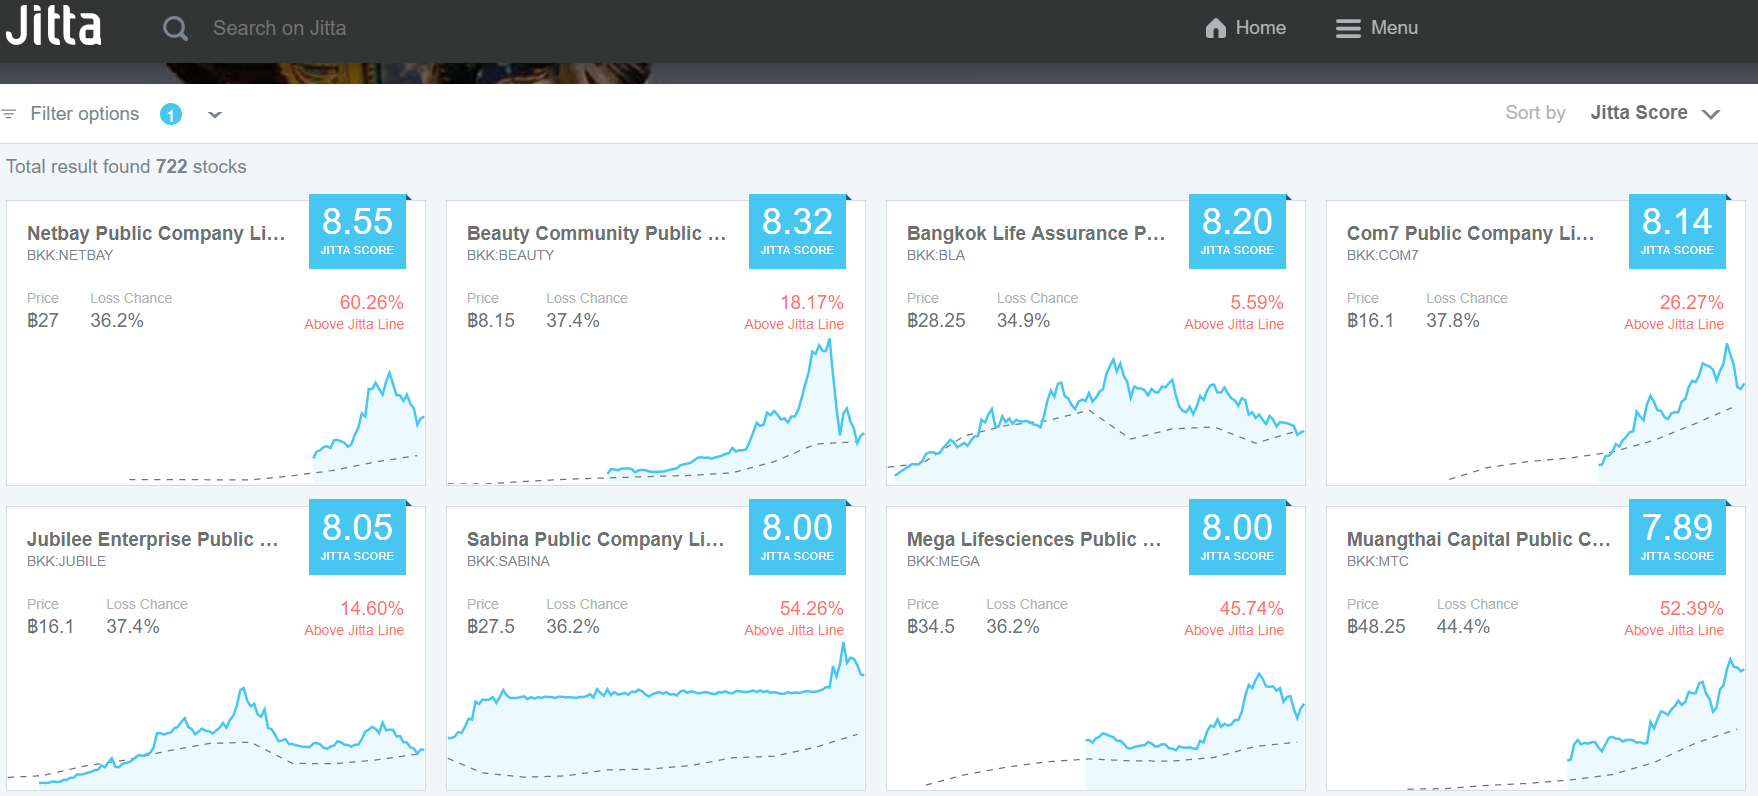Screen dimensions: 1758x796
Task: Click the 7.89 Jitta Score badge
Action: click(1677, 537)
